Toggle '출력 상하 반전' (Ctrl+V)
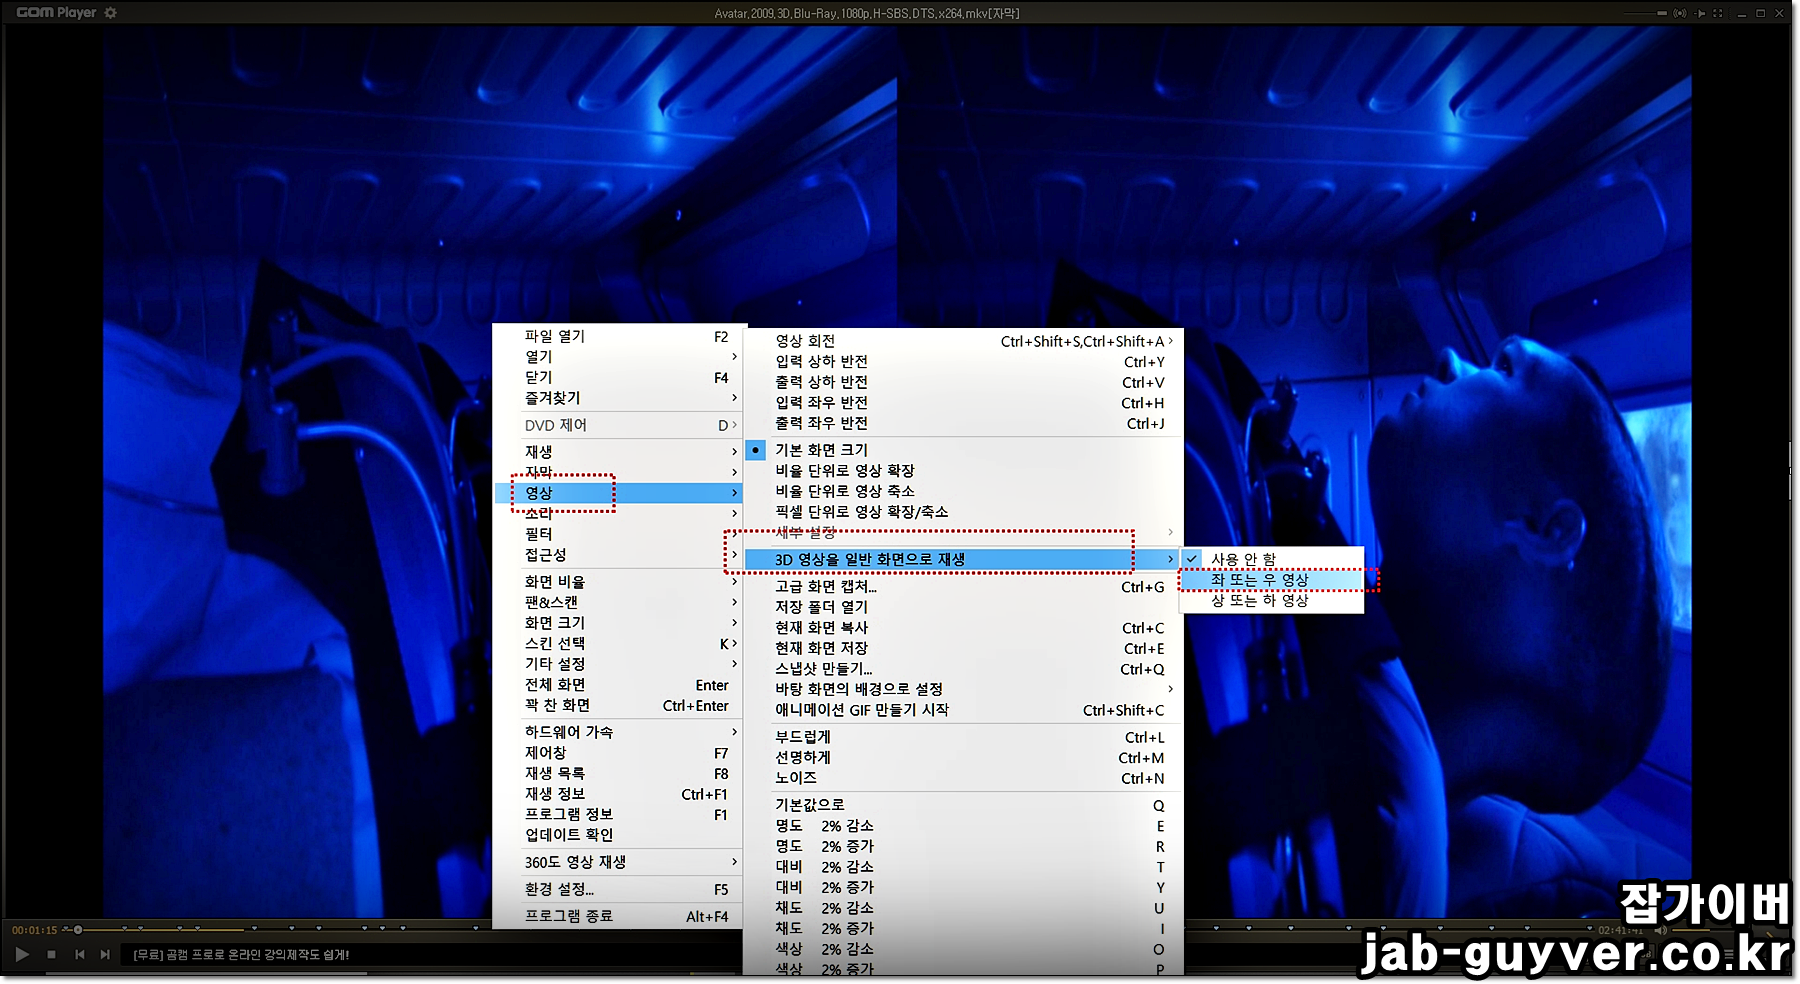The height and width of the screenshot is (984, 1800). pos(963,382)
